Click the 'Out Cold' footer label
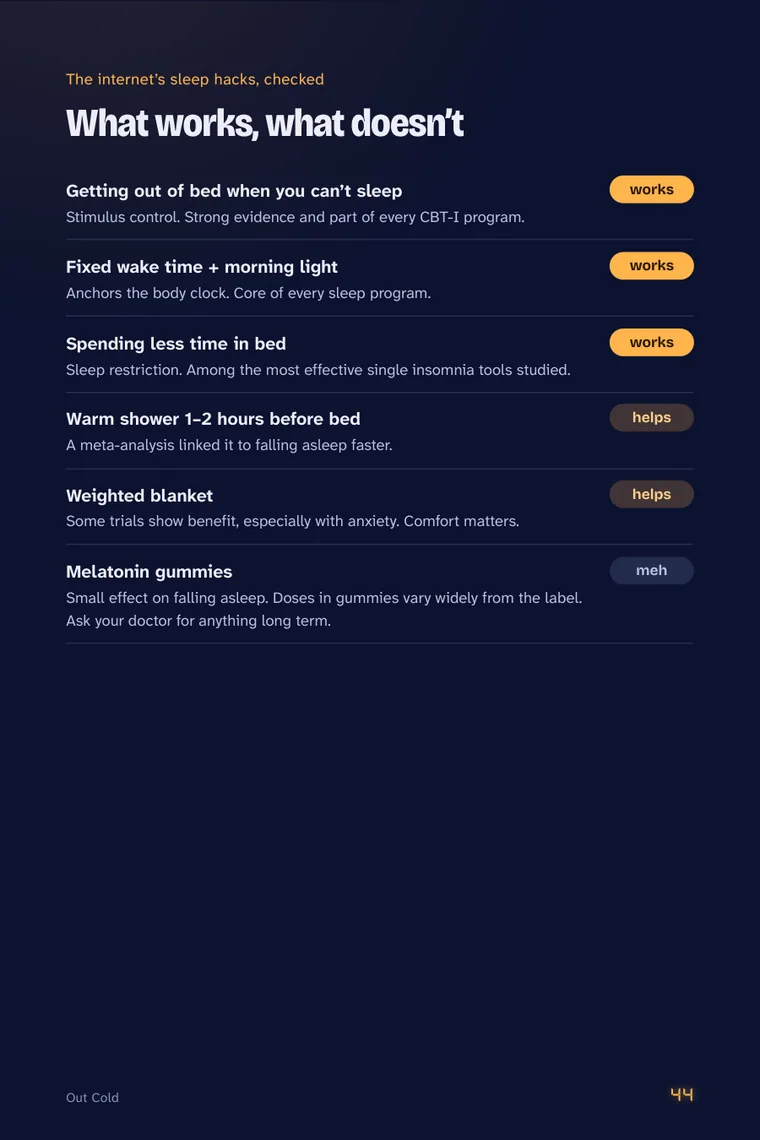760x1140 pixels. pyautogui.click(x=92, y=1098)
